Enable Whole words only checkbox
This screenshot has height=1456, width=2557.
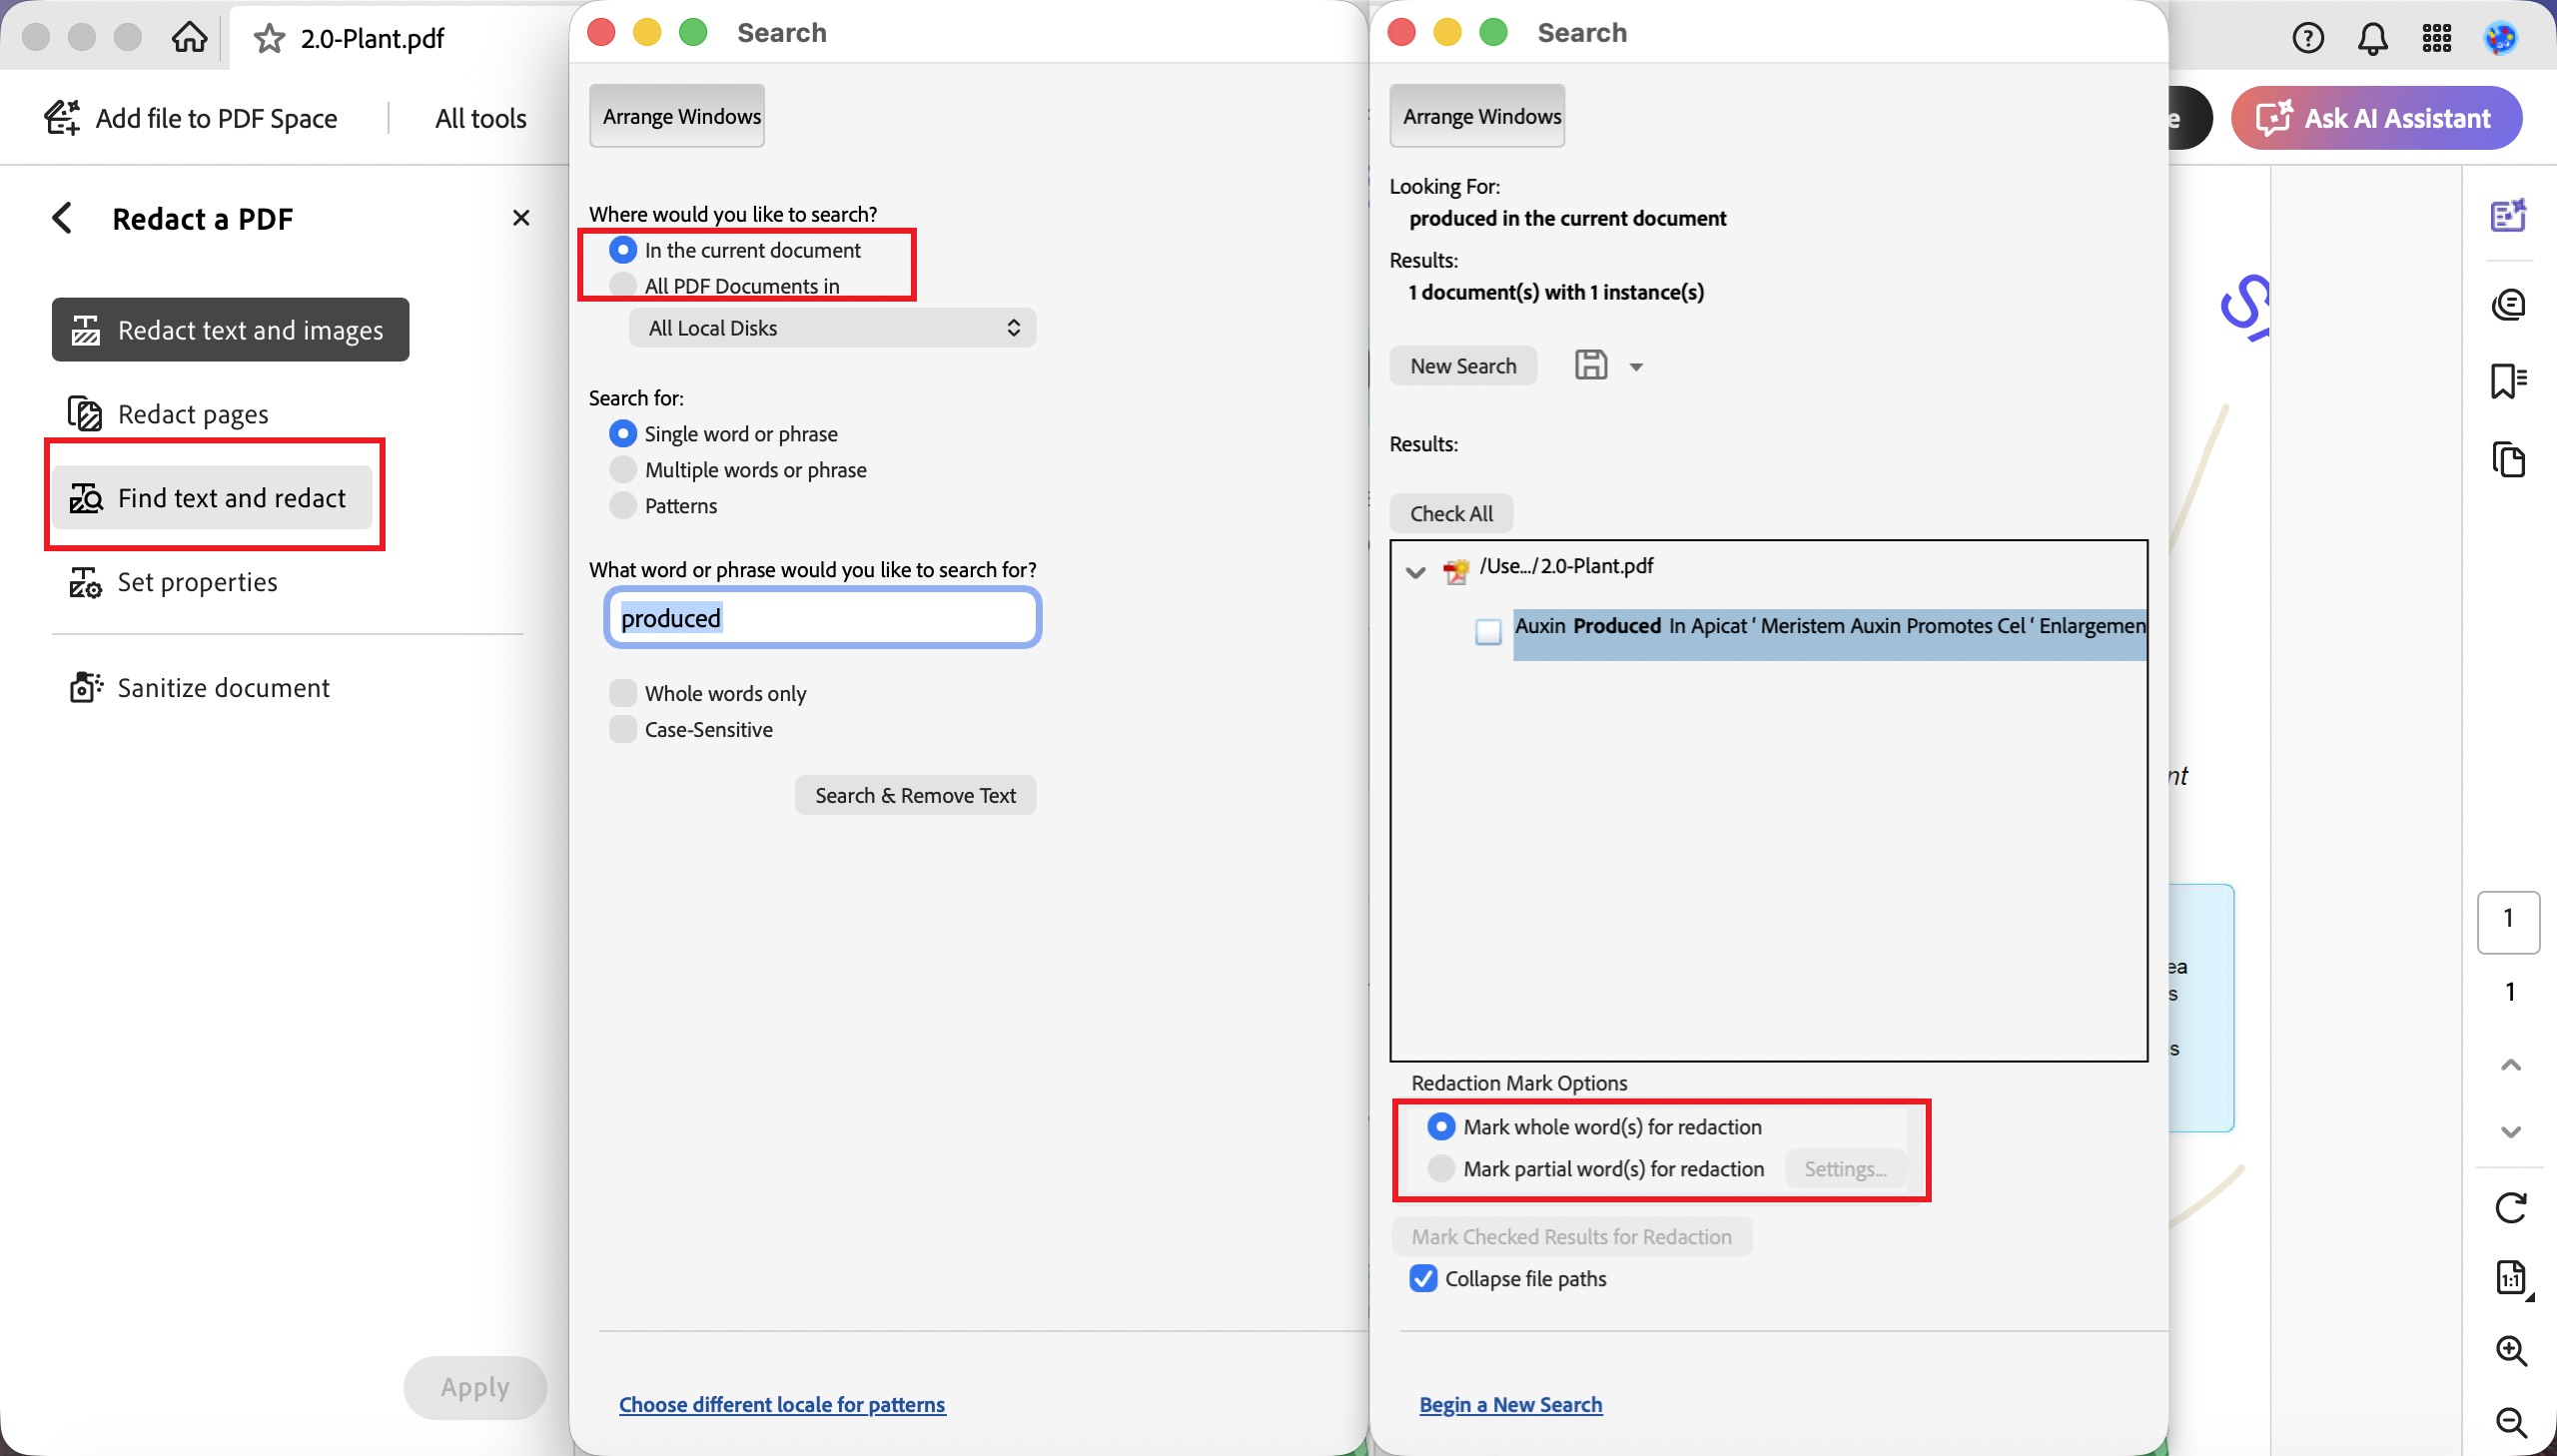(x=622, y=693)
